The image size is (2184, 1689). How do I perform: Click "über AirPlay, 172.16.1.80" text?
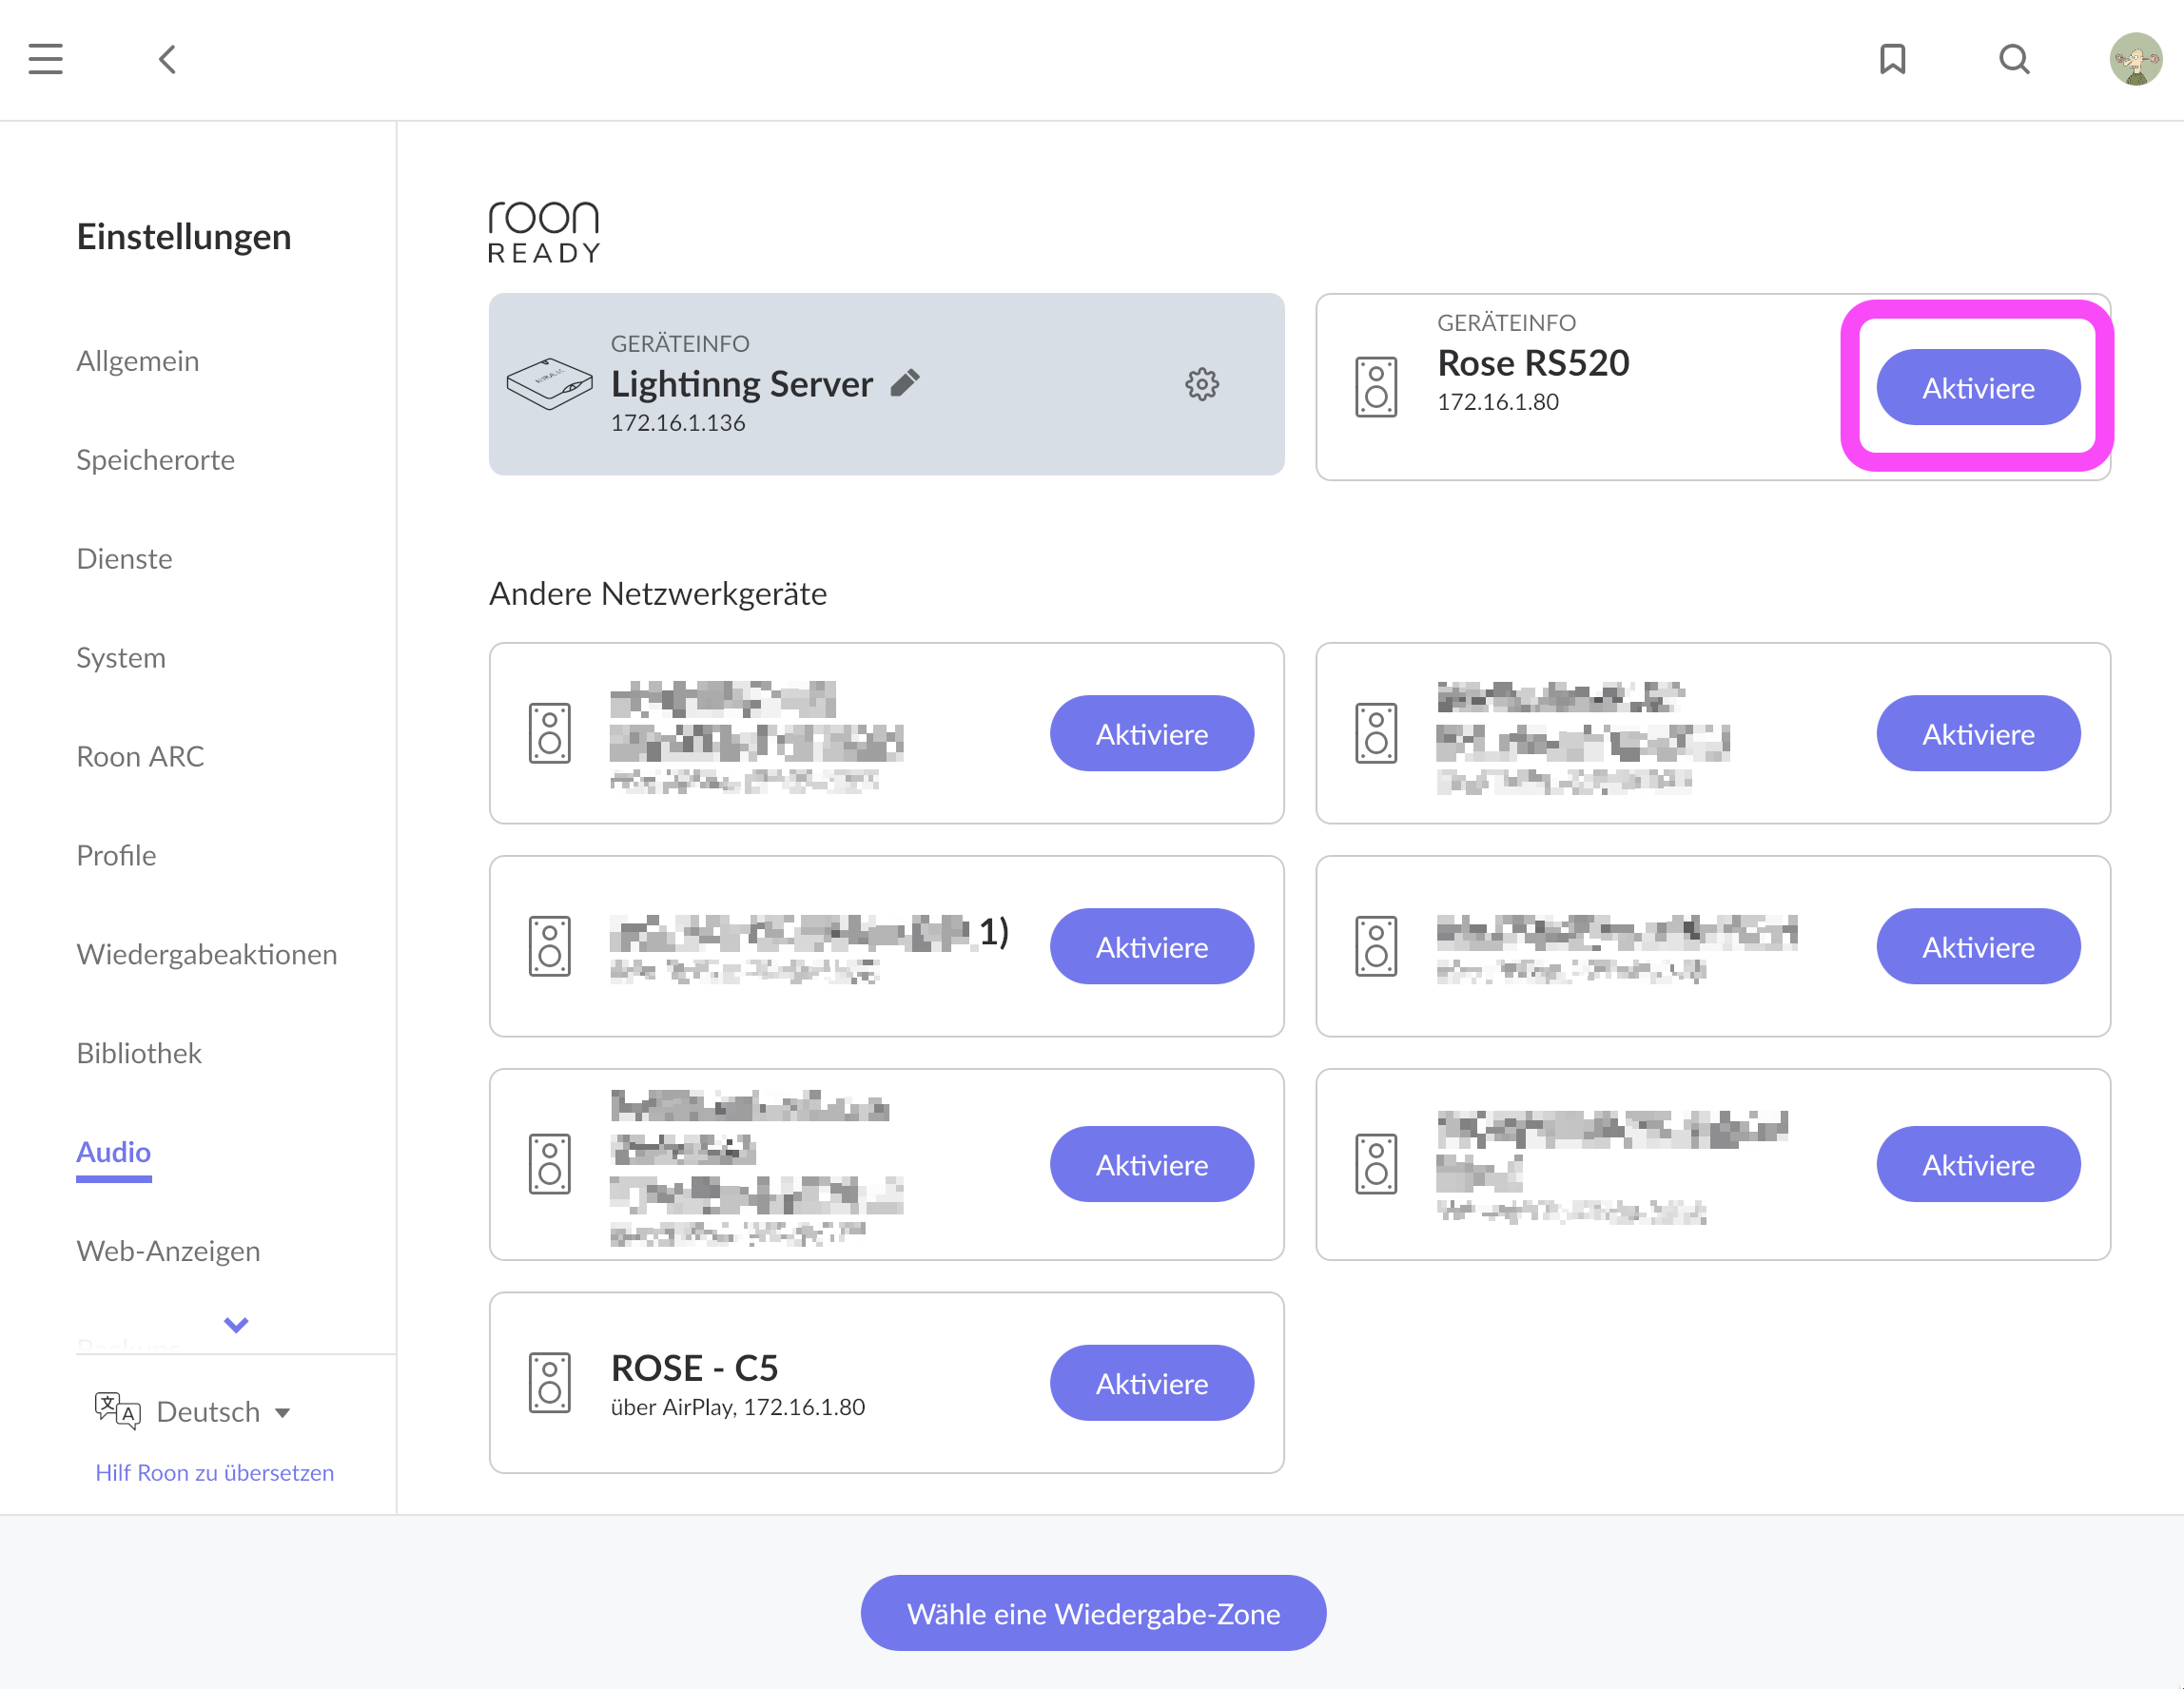pos(738,1407)
